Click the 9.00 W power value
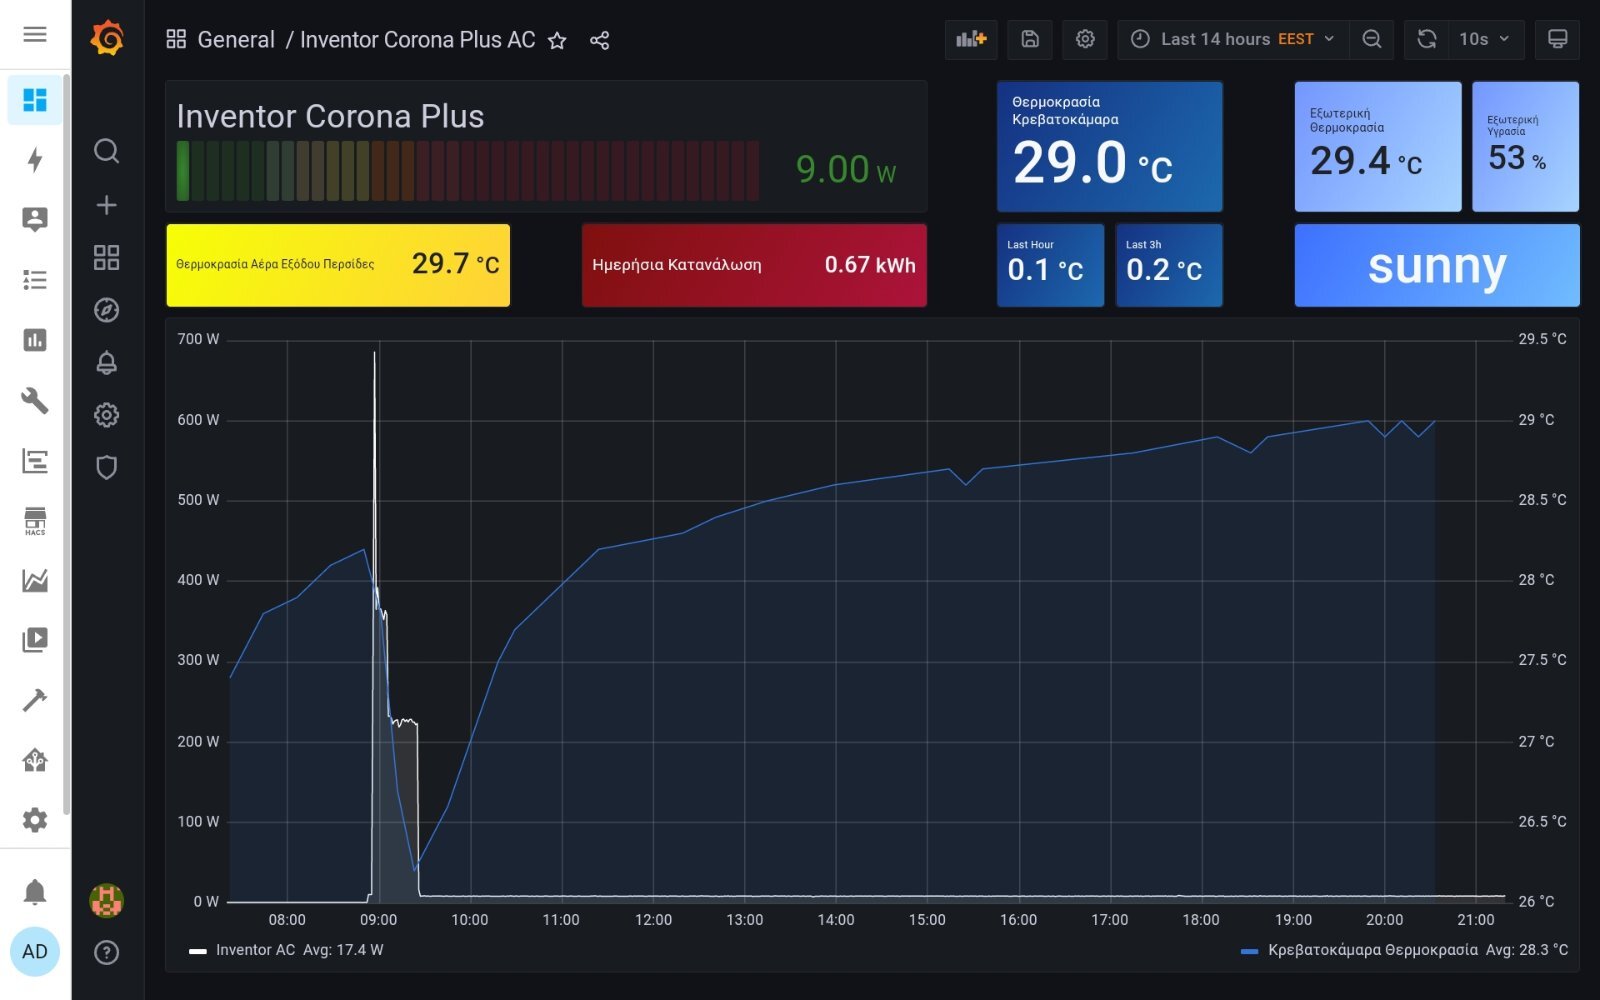 (x=846, y=170)
